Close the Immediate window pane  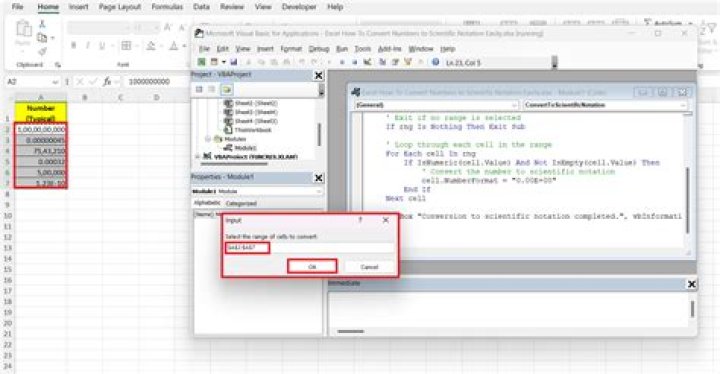pos(691,284)
